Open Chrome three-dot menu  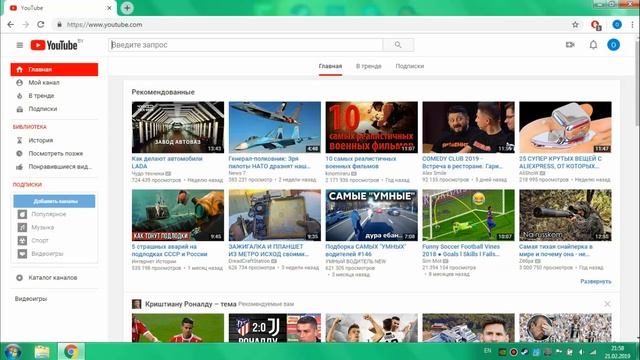pos(632,24)
